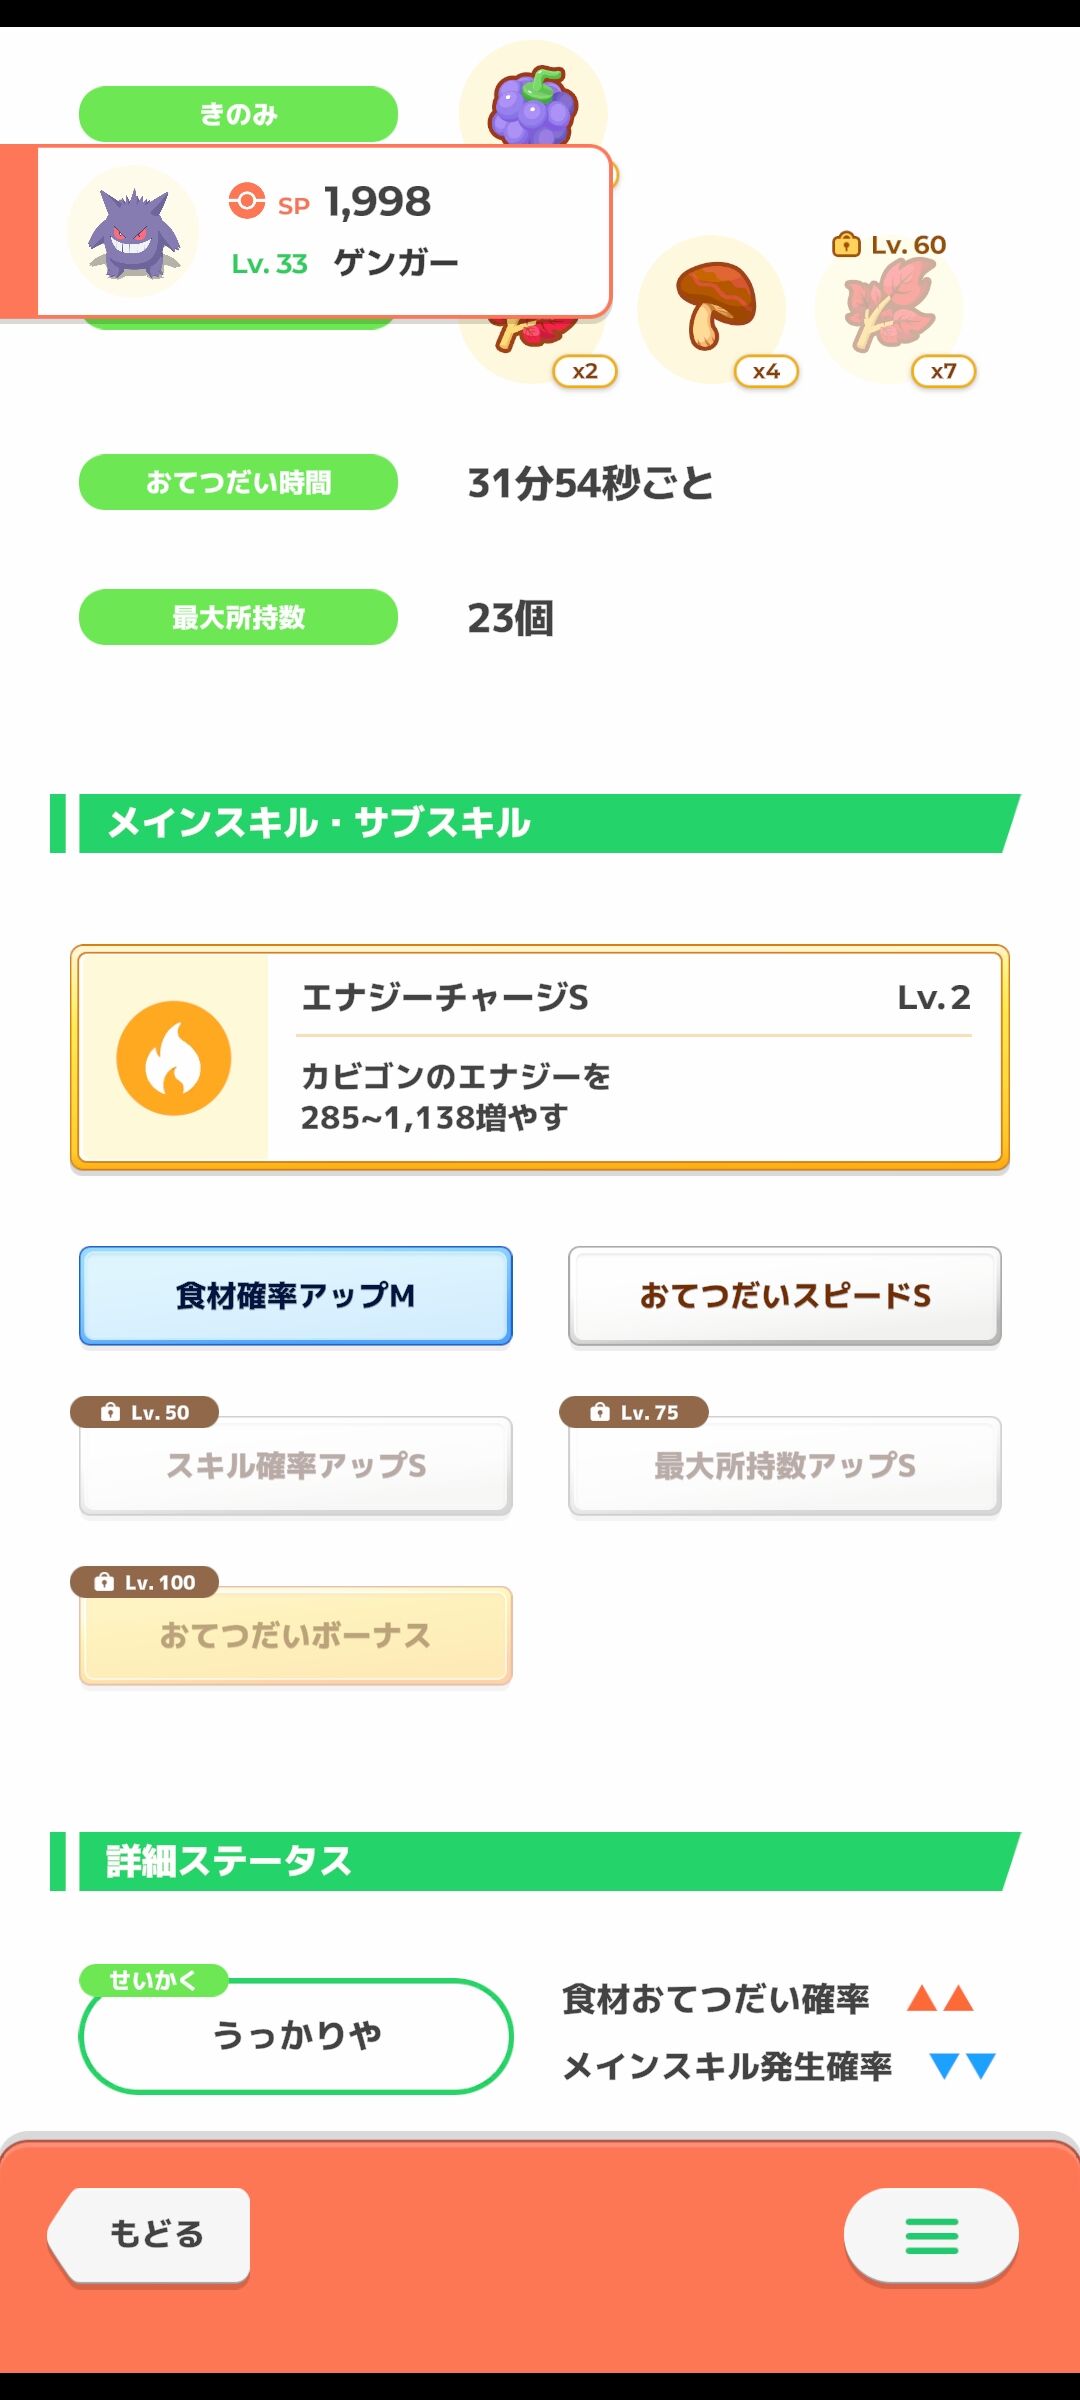Image resolution: width=1080 pixels, height=2400 pixels.
Task: Tap the locked Lv. 60 red herb ingredient
Action: (x=889, y=305)
